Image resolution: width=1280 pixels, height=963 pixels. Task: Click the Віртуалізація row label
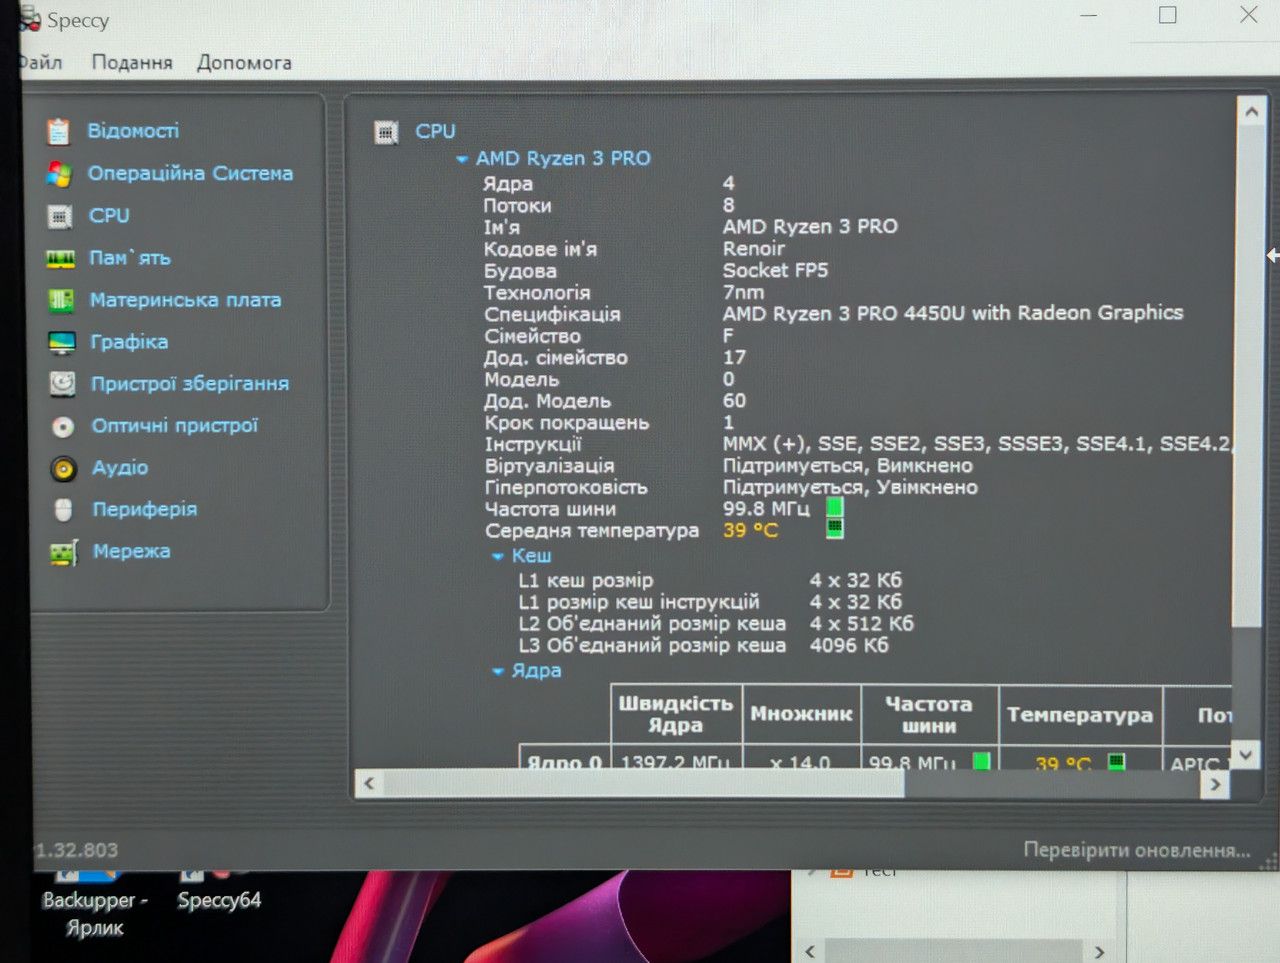(549, 466)
